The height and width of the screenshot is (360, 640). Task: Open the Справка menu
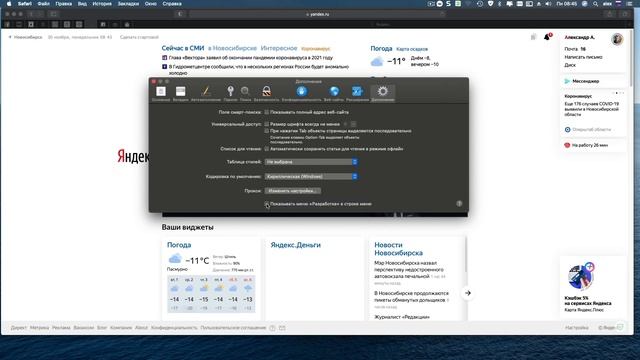pos(172,4)
